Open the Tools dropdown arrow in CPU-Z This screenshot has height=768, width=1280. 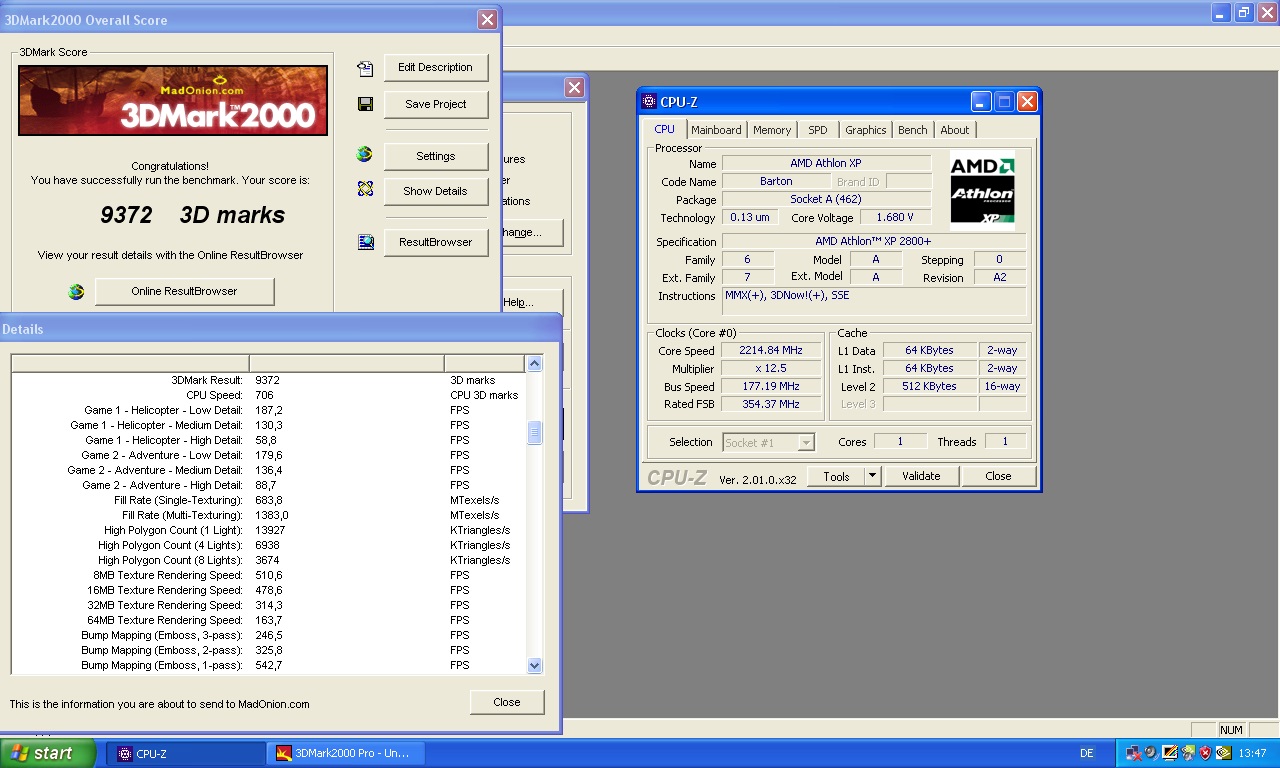[x=873, y=476]
